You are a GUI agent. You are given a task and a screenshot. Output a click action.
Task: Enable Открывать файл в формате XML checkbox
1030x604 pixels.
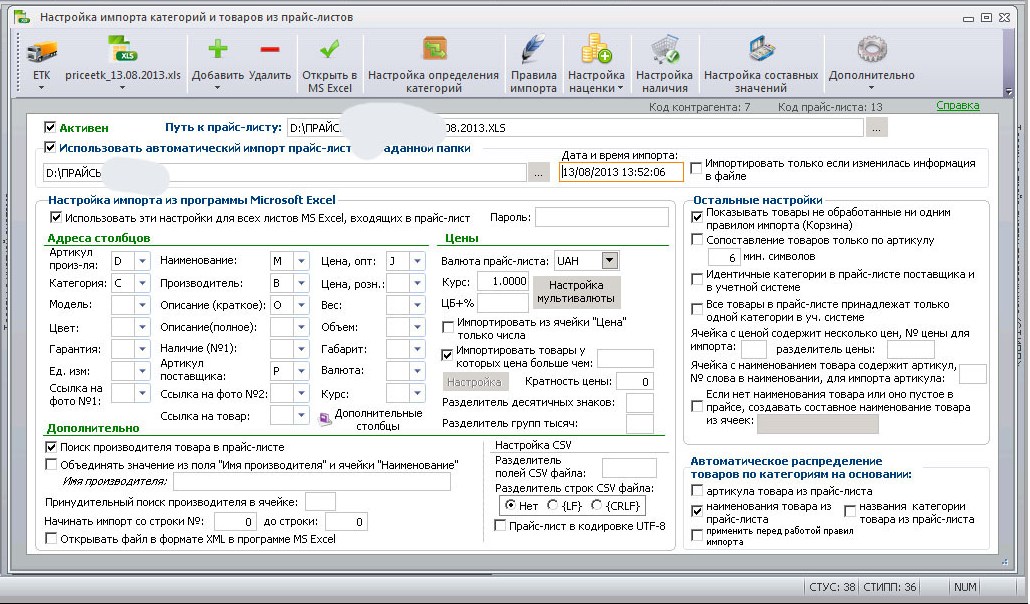click(x=51, y=539)
